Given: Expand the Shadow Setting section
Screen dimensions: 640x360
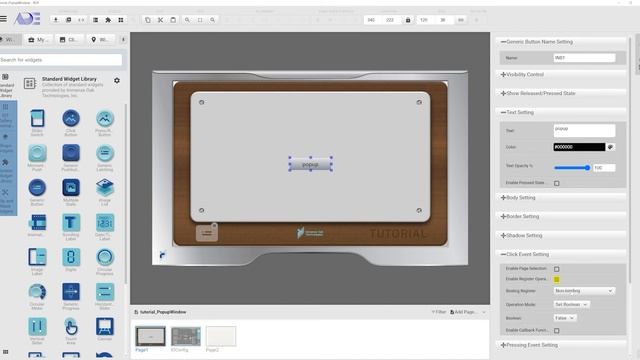Looking at the screenshot, I should point(561,236).
